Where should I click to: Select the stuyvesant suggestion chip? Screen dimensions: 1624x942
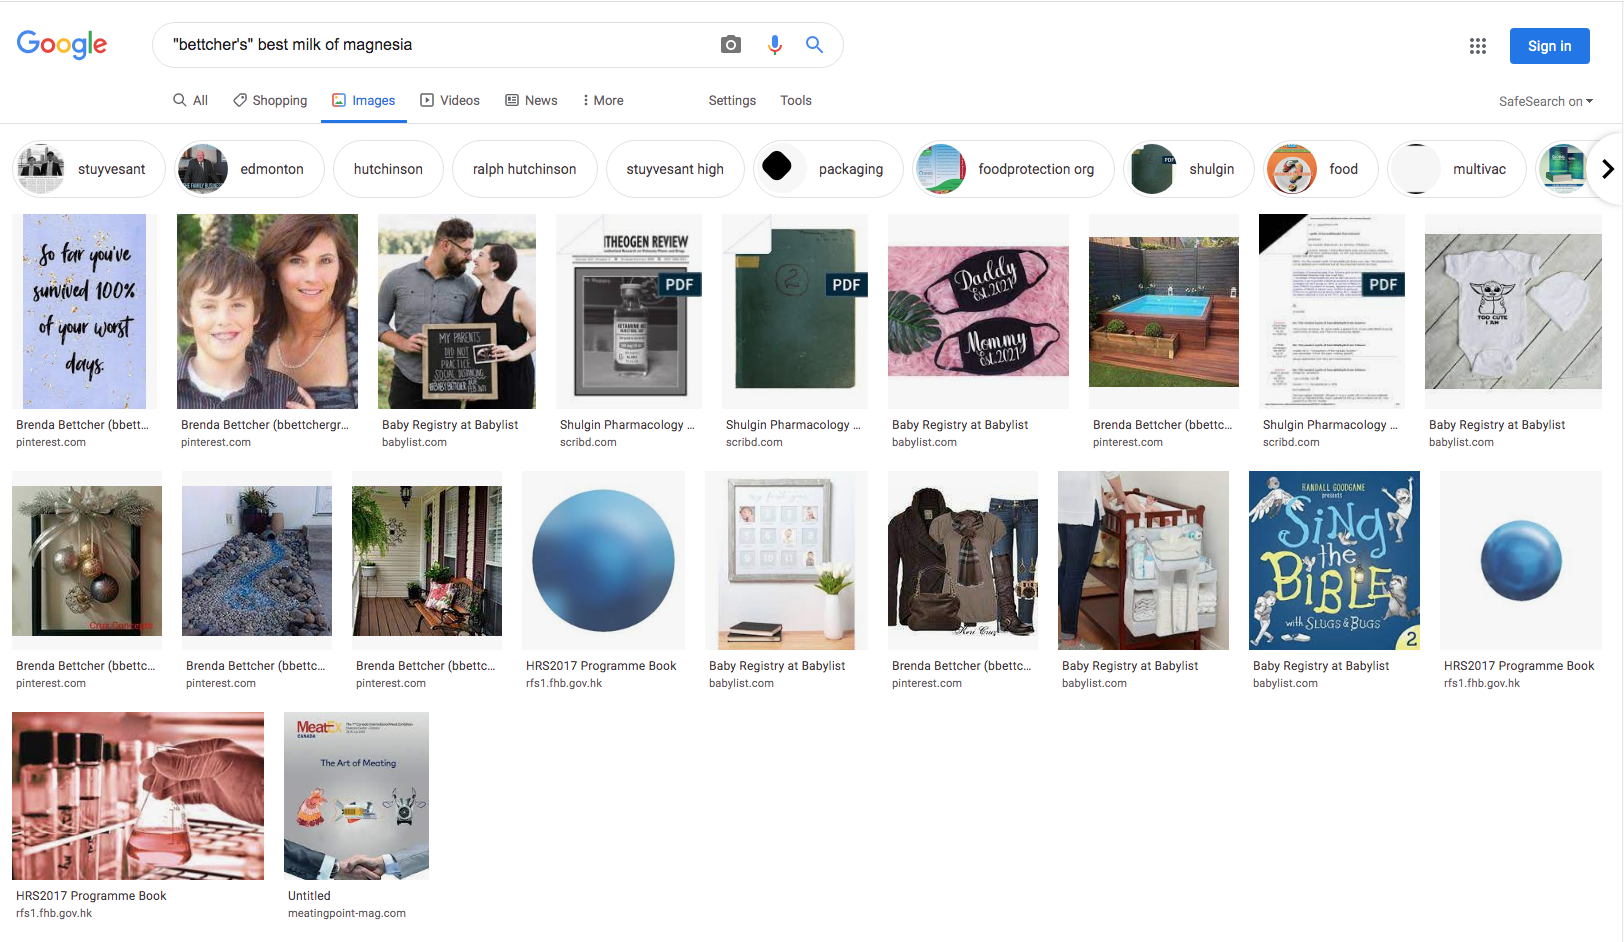tap(89, 169)
